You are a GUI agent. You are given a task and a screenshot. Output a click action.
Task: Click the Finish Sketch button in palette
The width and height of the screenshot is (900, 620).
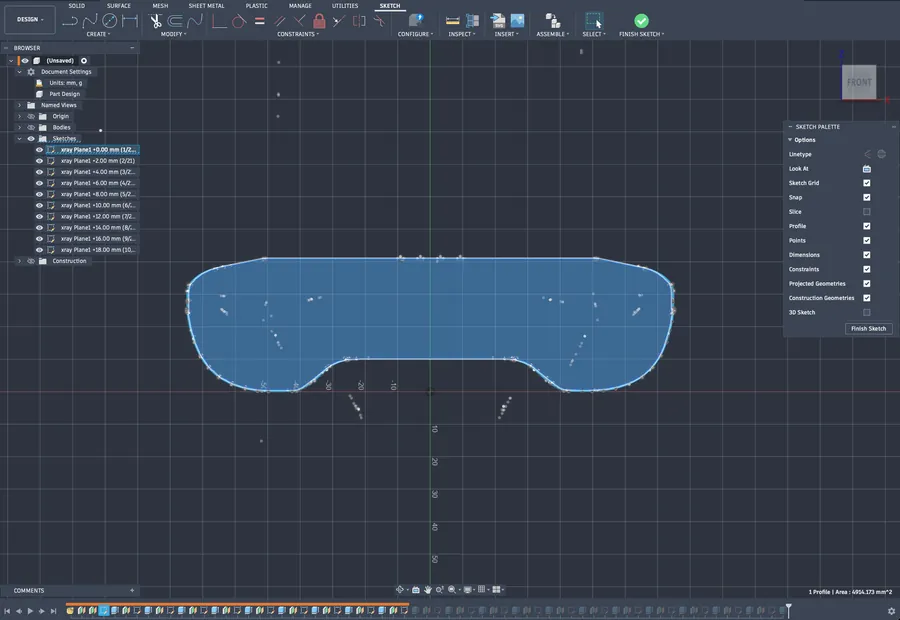[x=868, y=329]
